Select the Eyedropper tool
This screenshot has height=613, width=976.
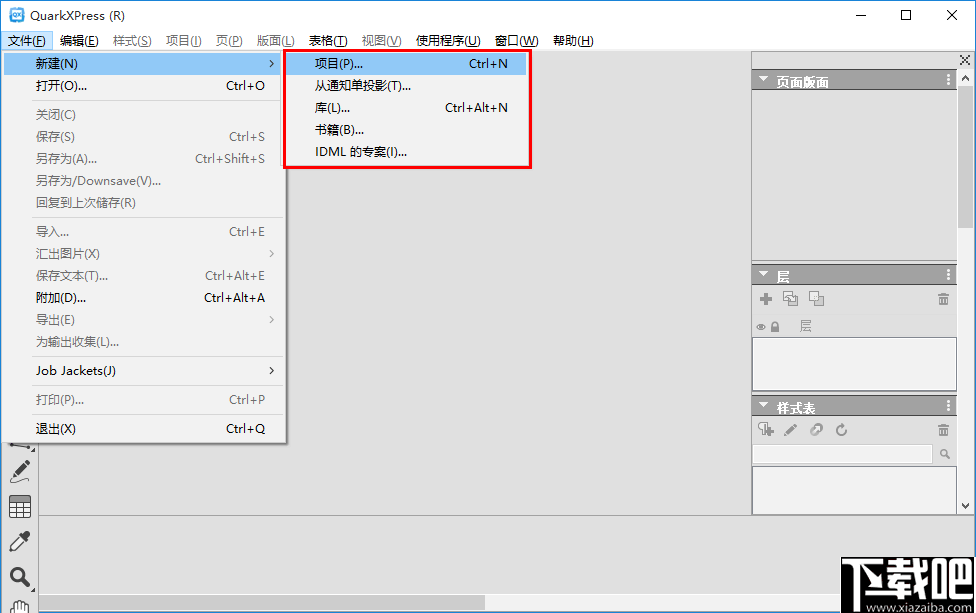click(19, 540)
